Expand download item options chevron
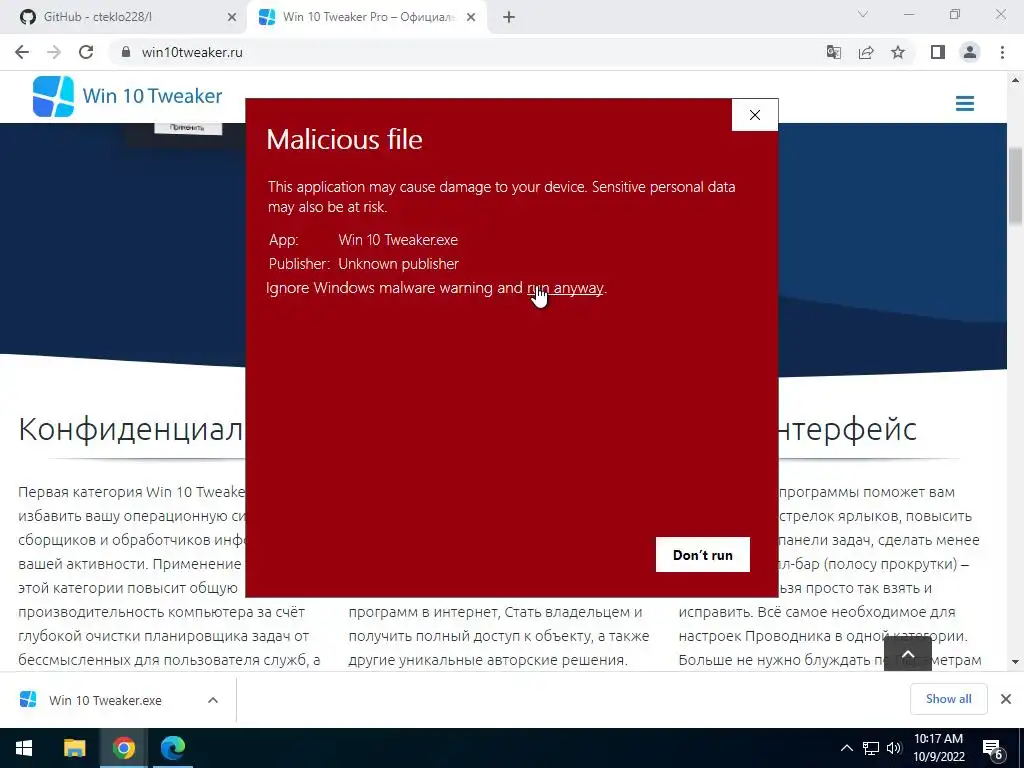Viewport: 1024px width, 768px height. (212, 700)
